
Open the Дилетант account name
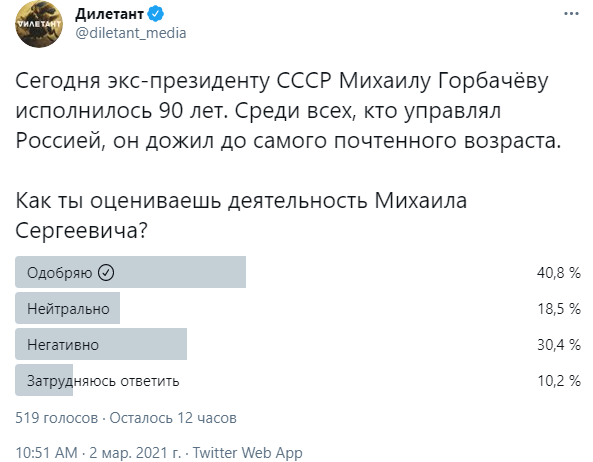tap(109, 14)
